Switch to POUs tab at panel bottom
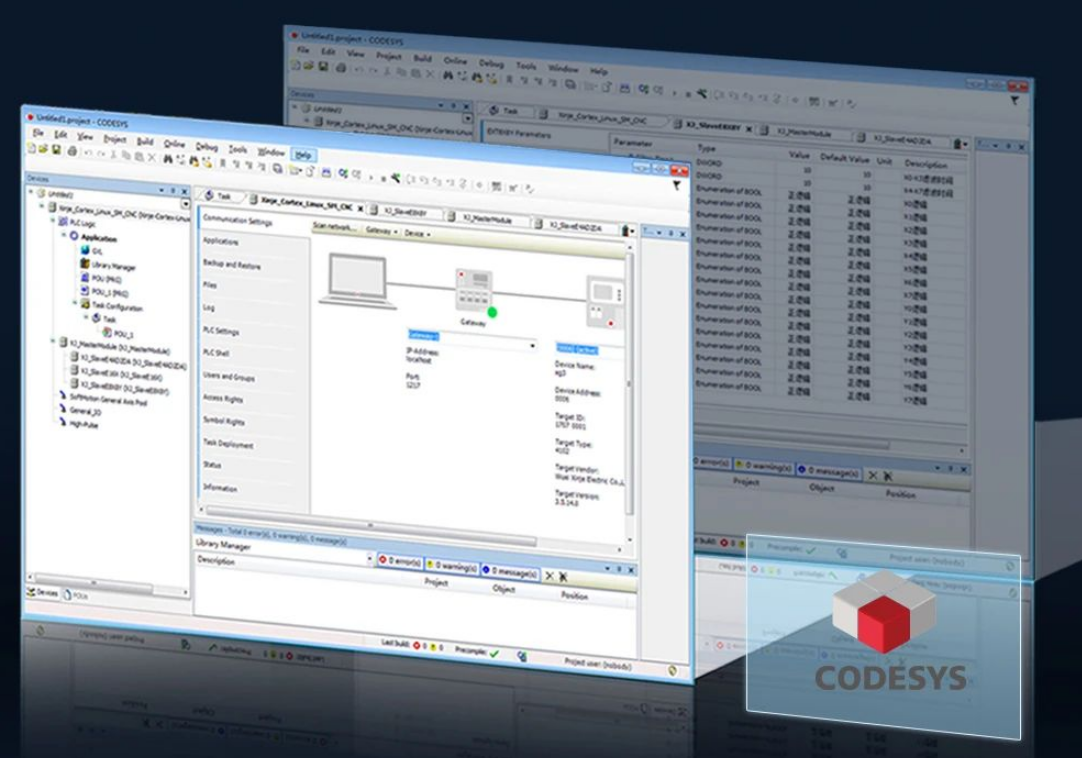The height and width of the screenshot is (758, 1082). tap(76, 594)
